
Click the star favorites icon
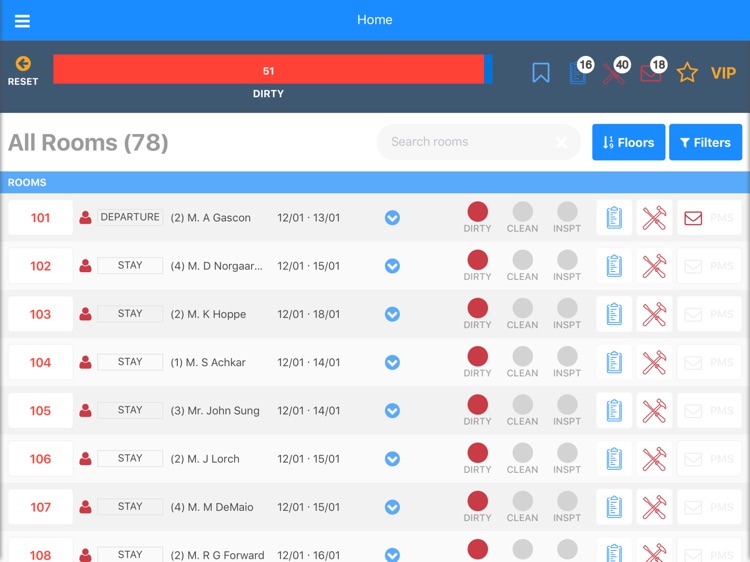click(x=687, y=73)
